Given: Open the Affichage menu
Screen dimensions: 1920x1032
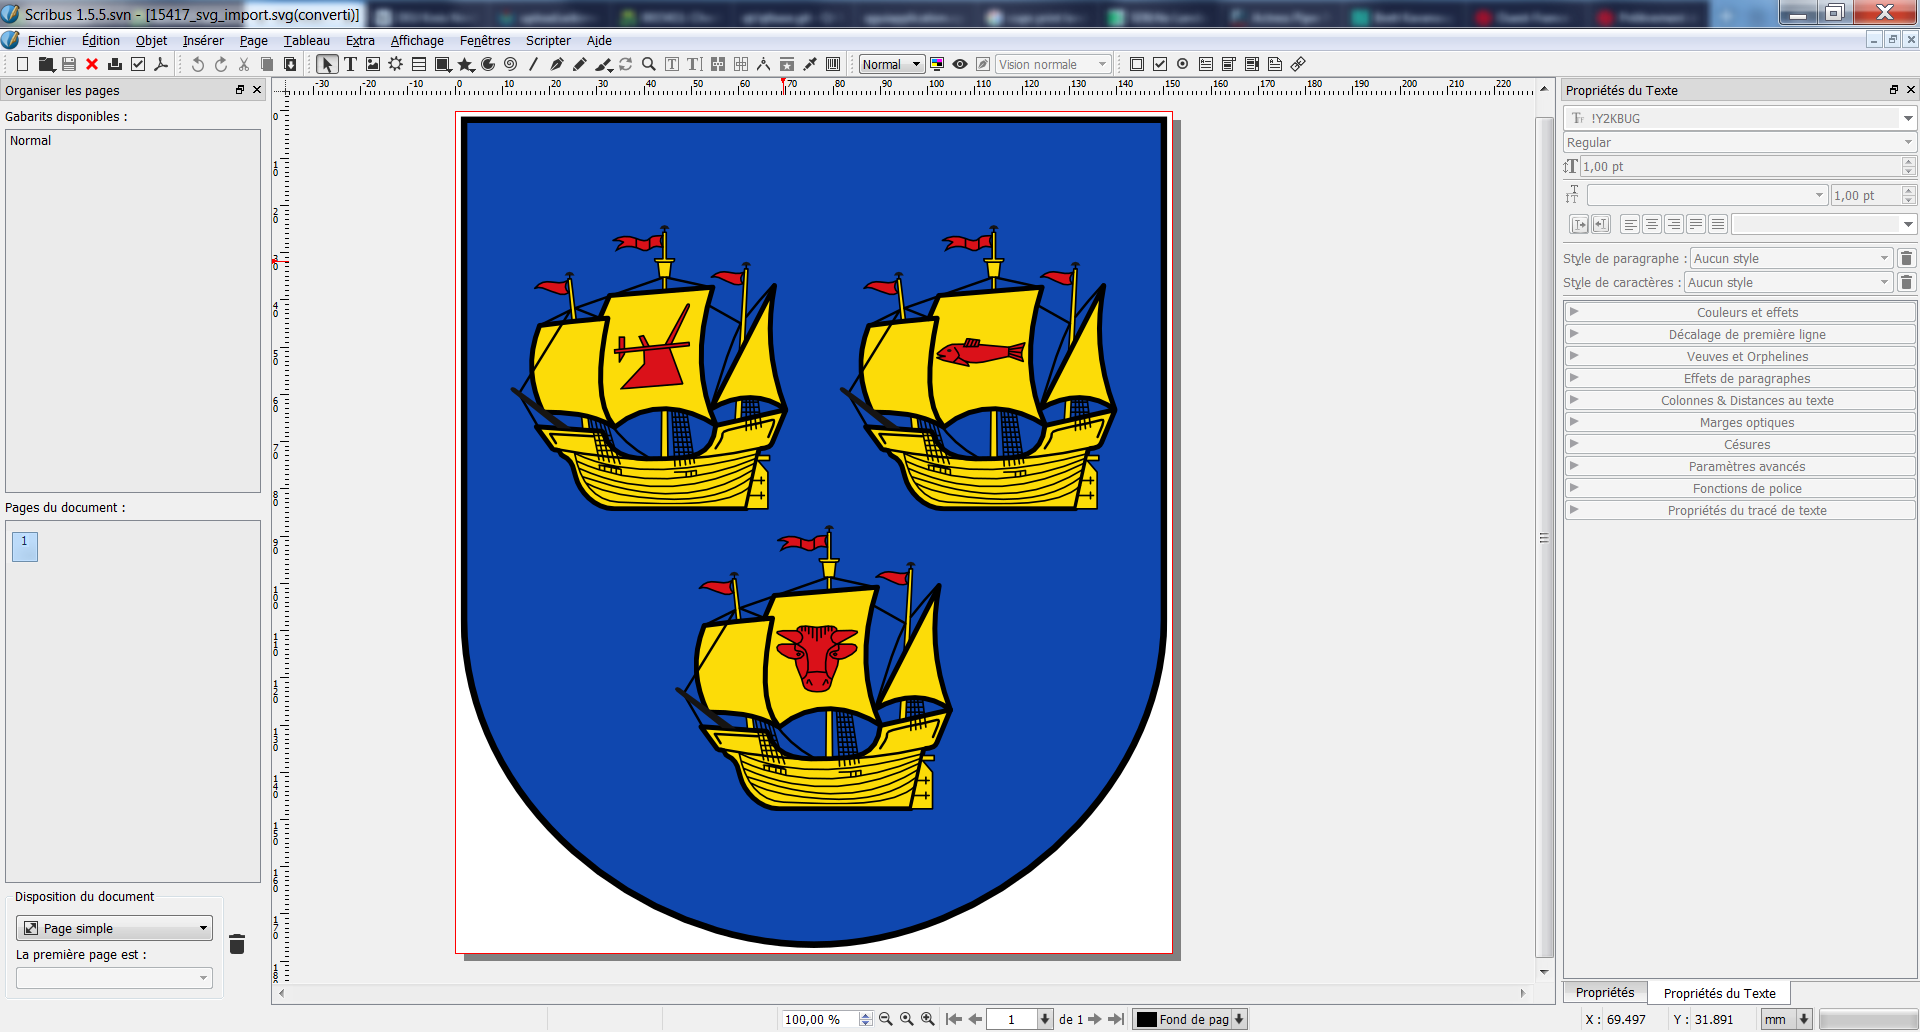Looking at the screenshot, I should (x=417, y=40).
